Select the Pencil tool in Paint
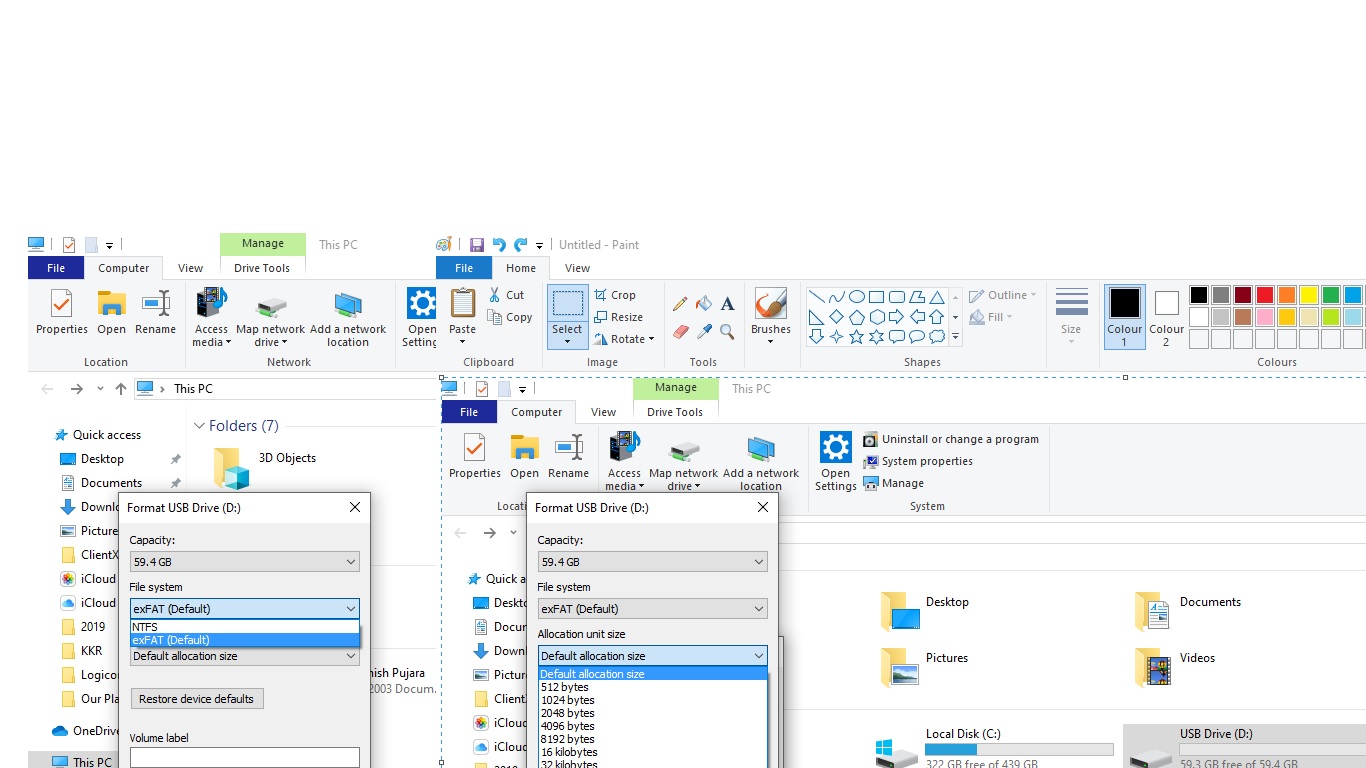This screenshot has width=1366, height=768. (680, 304)
